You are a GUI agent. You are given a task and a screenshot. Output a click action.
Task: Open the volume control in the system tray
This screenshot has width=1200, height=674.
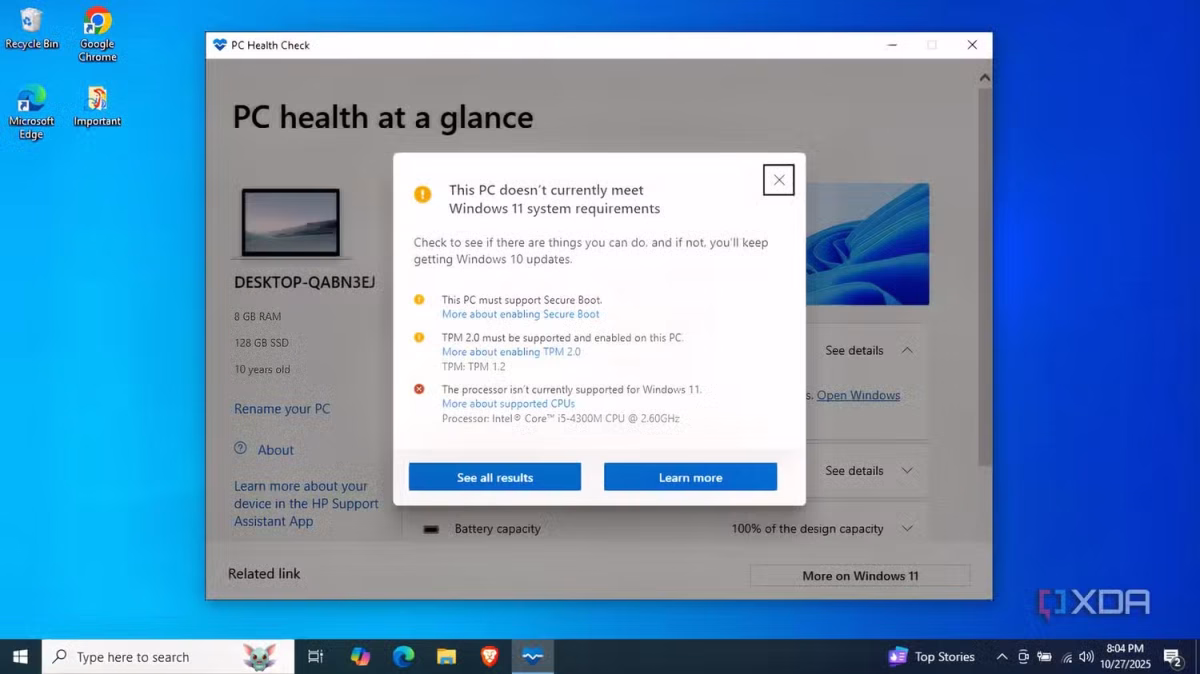click(1086, 656)
